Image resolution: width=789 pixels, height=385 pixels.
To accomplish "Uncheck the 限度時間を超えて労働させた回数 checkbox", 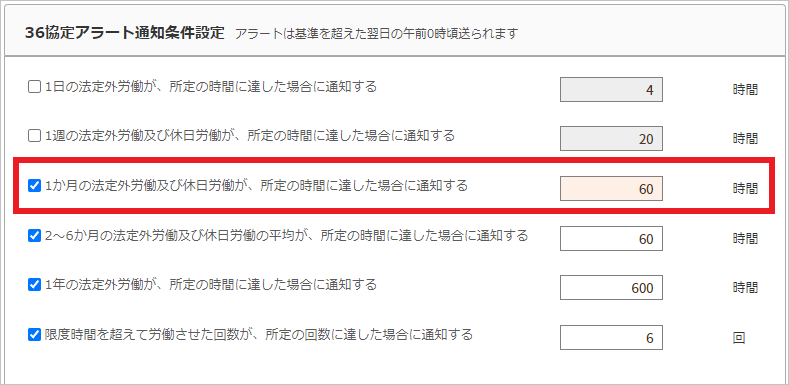I will [x=34, y=335].
